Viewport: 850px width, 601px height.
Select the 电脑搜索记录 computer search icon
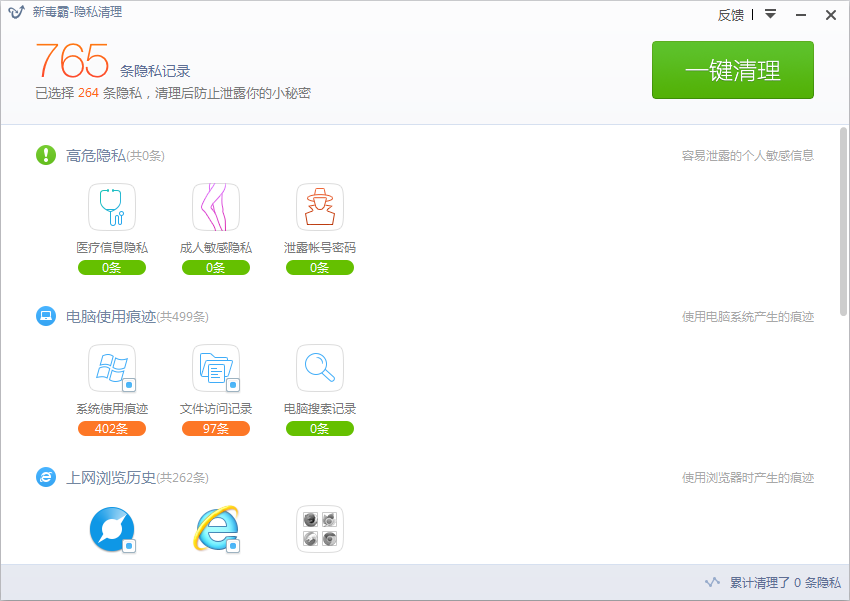(x=320, y=369)
